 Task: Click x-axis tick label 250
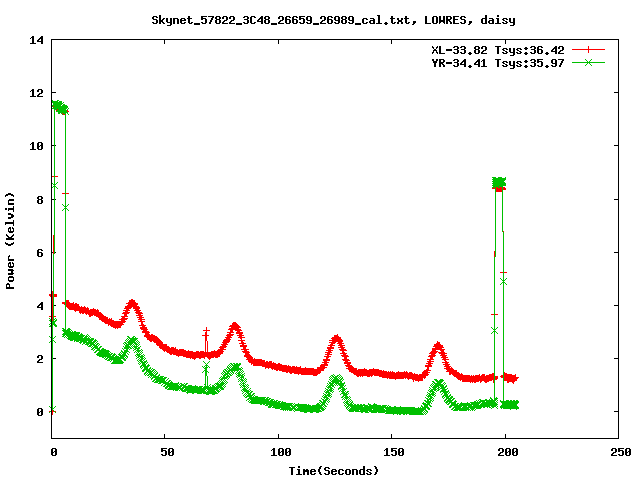click(621, 452)
